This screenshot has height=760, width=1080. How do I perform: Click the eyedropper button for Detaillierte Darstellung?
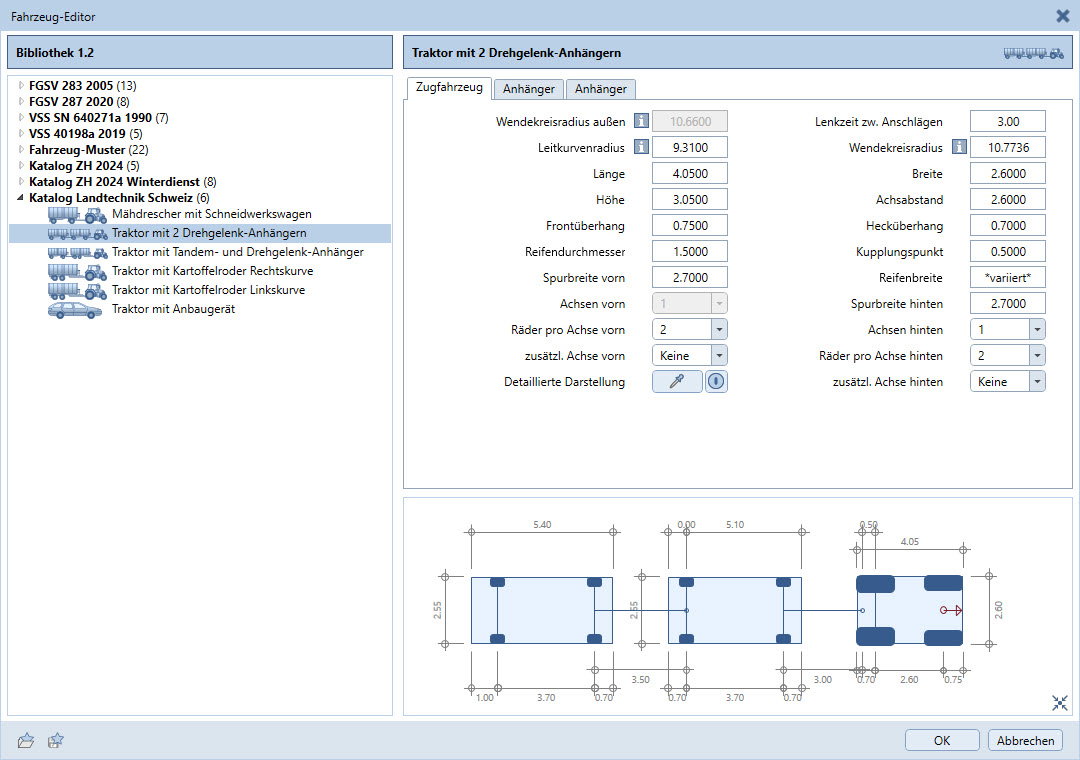click(x=677, y=381)
